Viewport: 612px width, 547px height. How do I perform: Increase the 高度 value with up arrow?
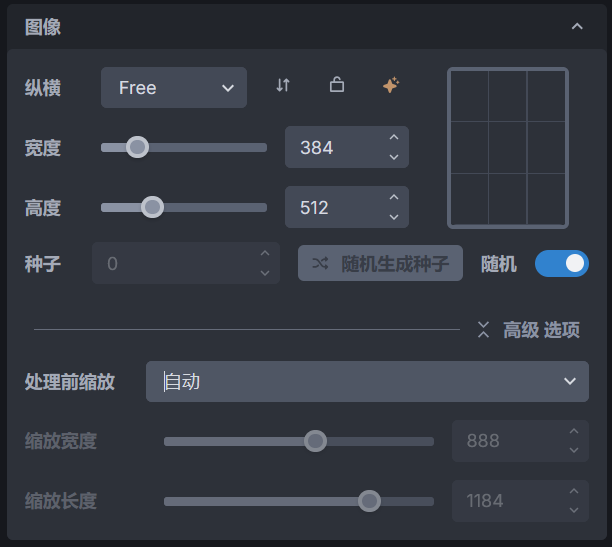(394, 198)
